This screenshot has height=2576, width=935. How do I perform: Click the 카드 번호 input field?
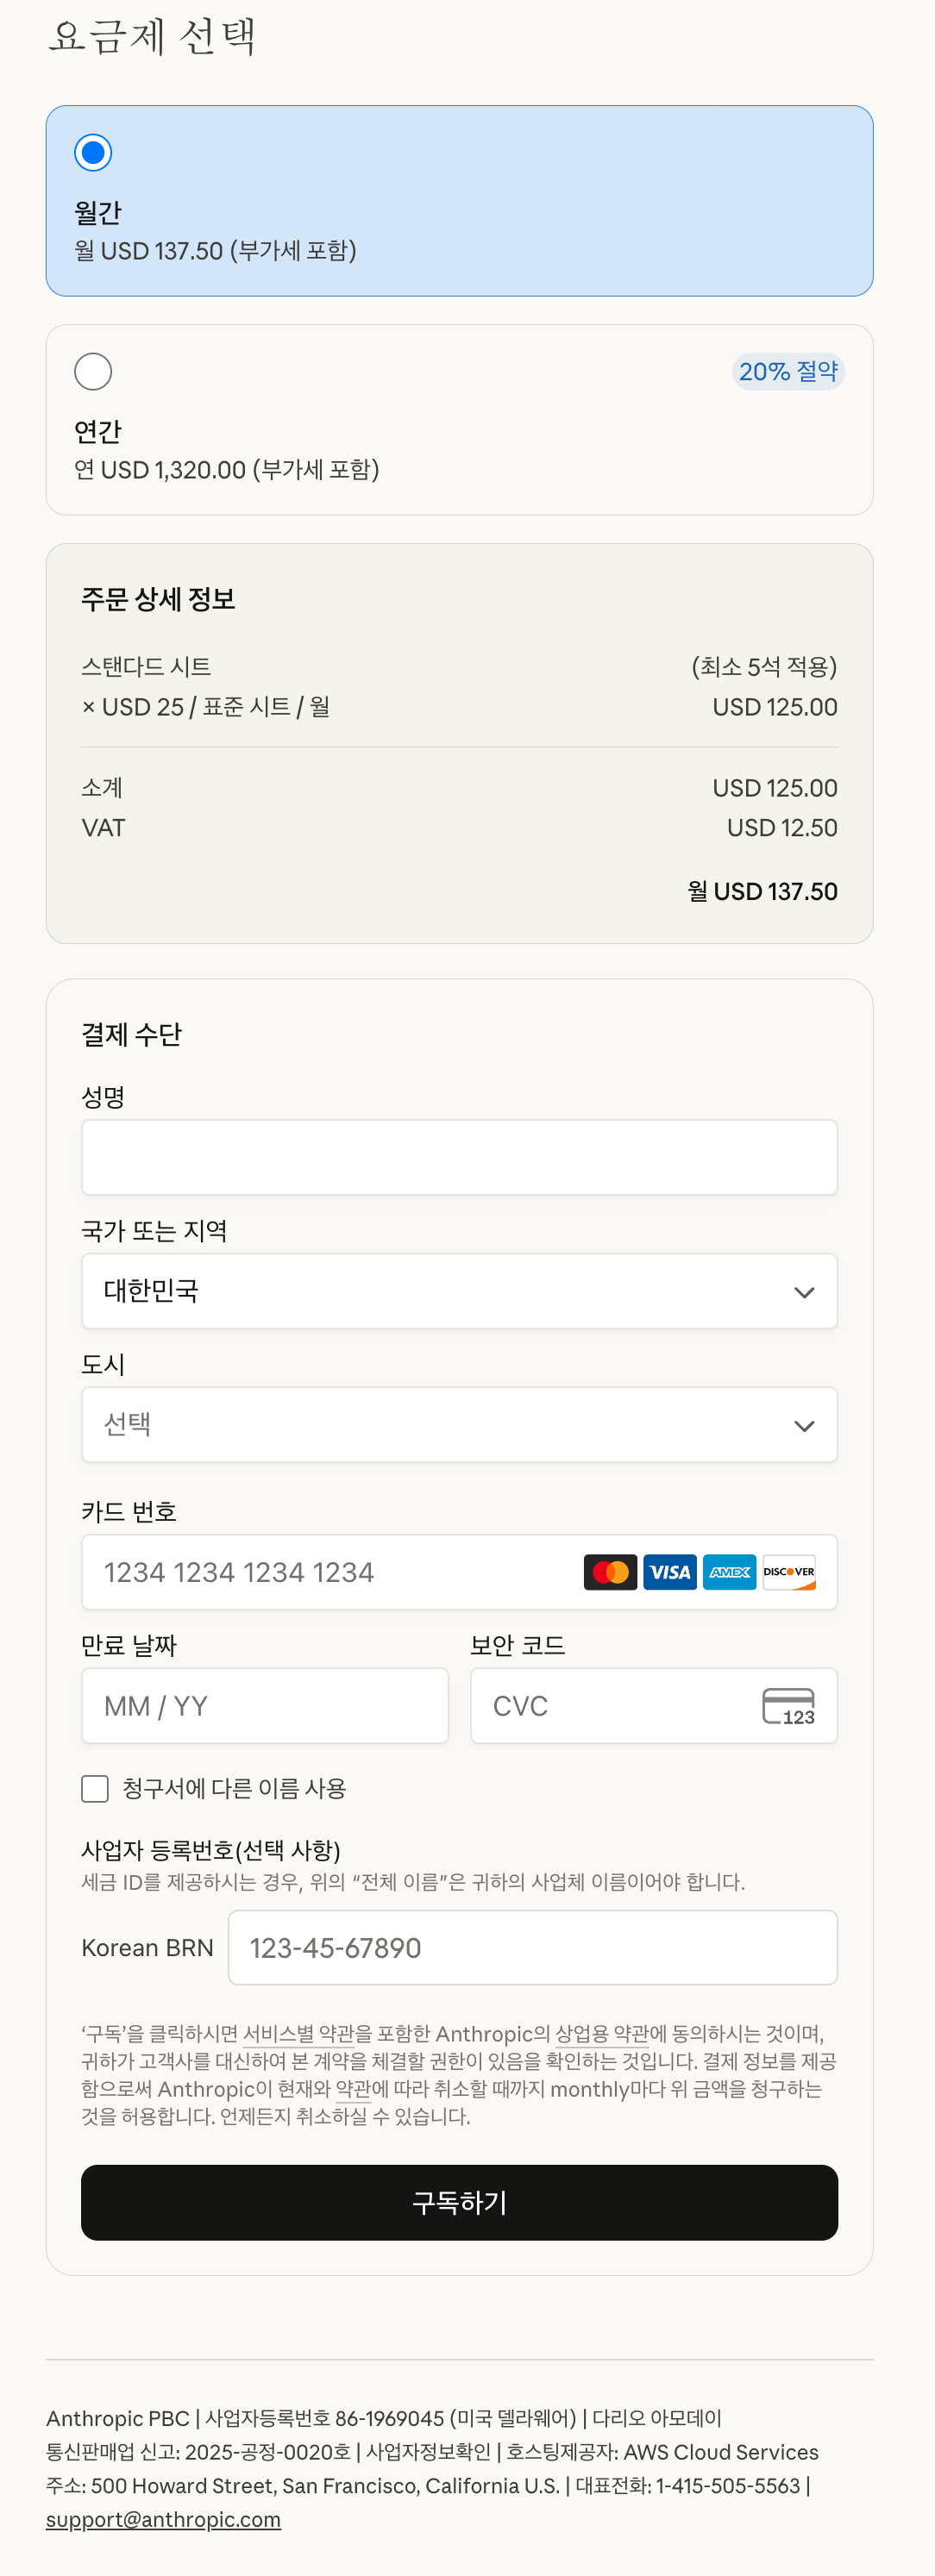coord(330,1572)
